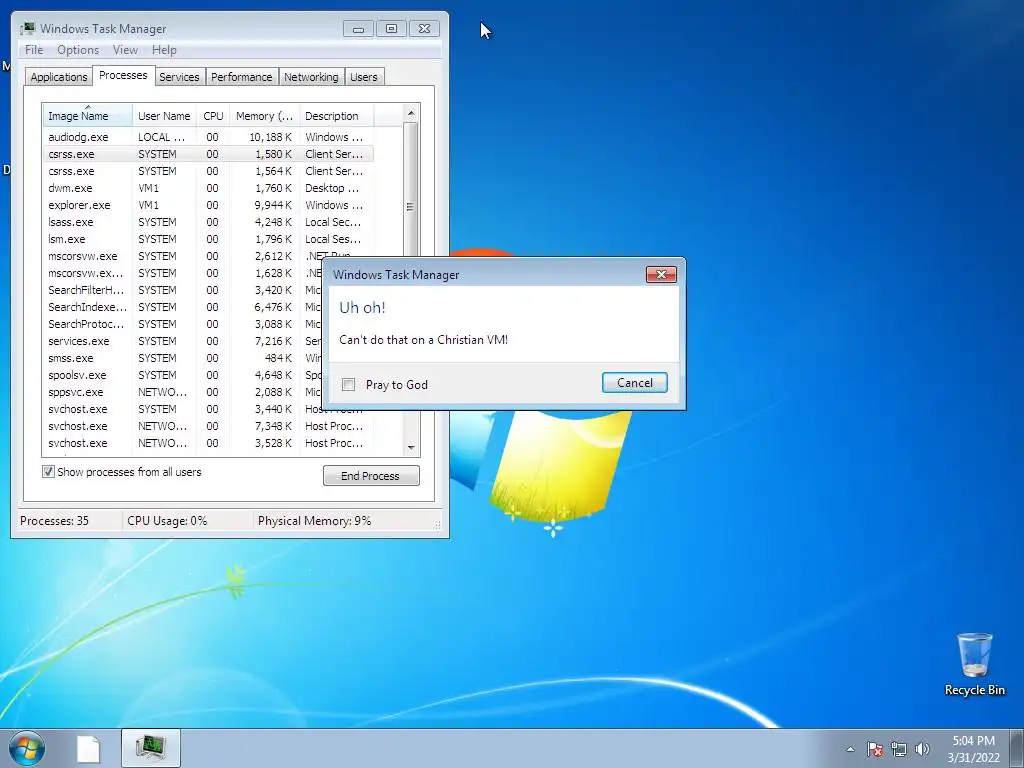
Task: Switch to the Networking tab
Action: click(x=311, y=77)
